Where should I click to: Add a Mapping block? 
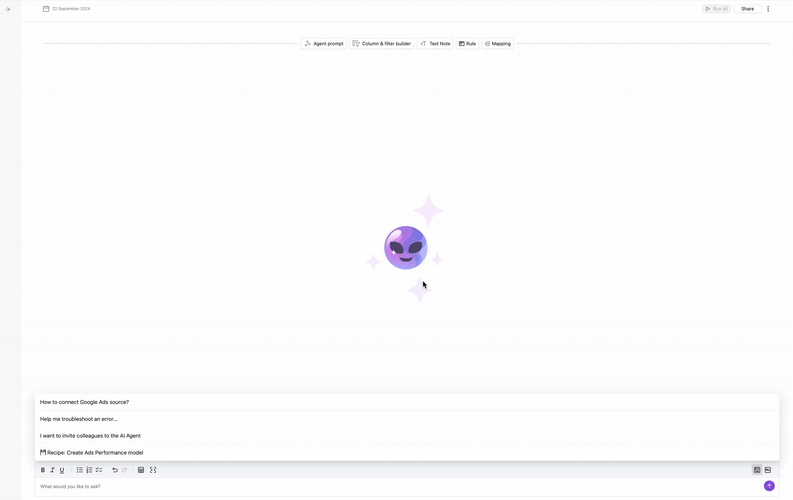(x=498, y=43)
